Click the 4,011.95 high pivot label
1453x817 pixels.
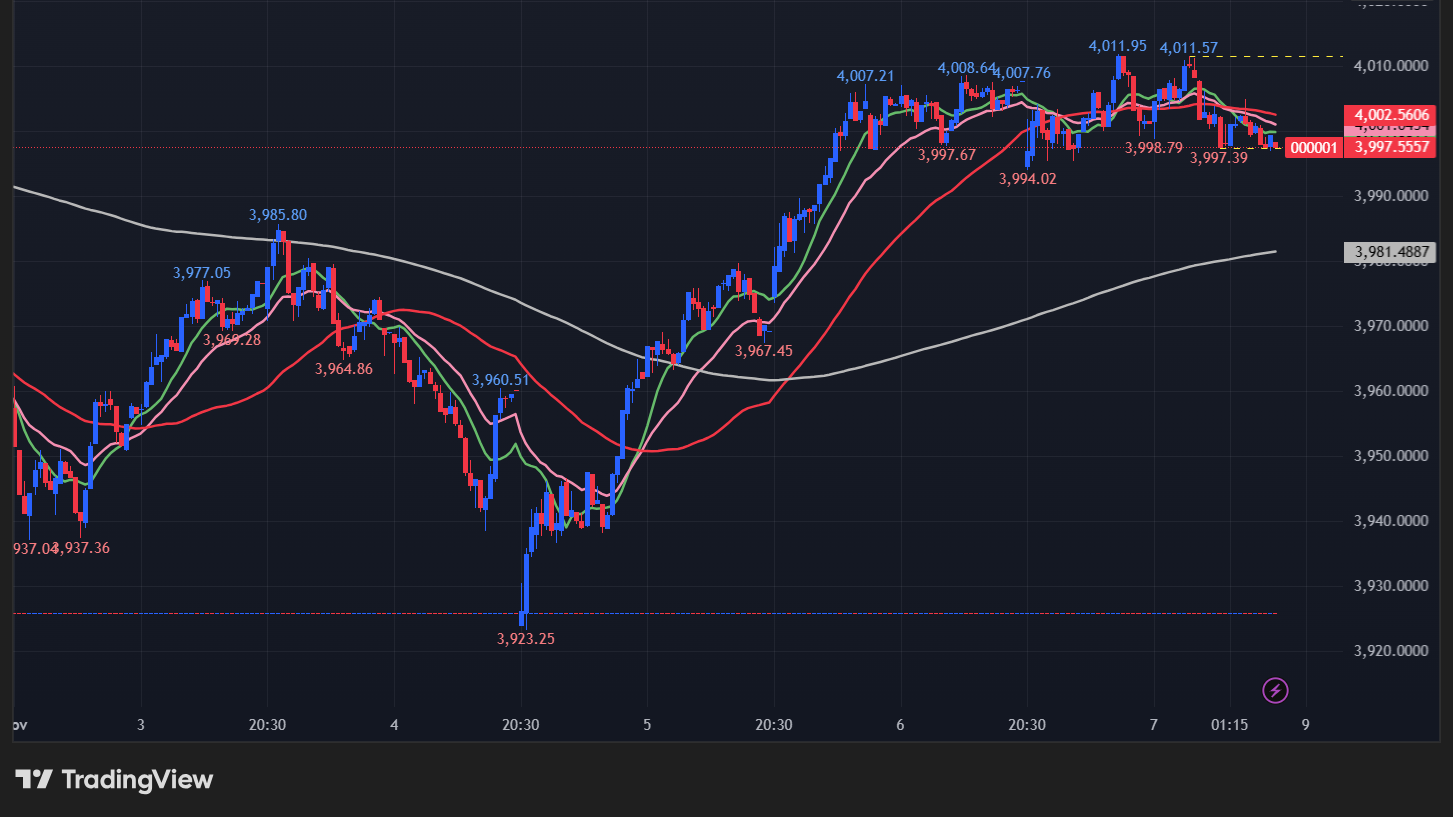point(1117,46)
